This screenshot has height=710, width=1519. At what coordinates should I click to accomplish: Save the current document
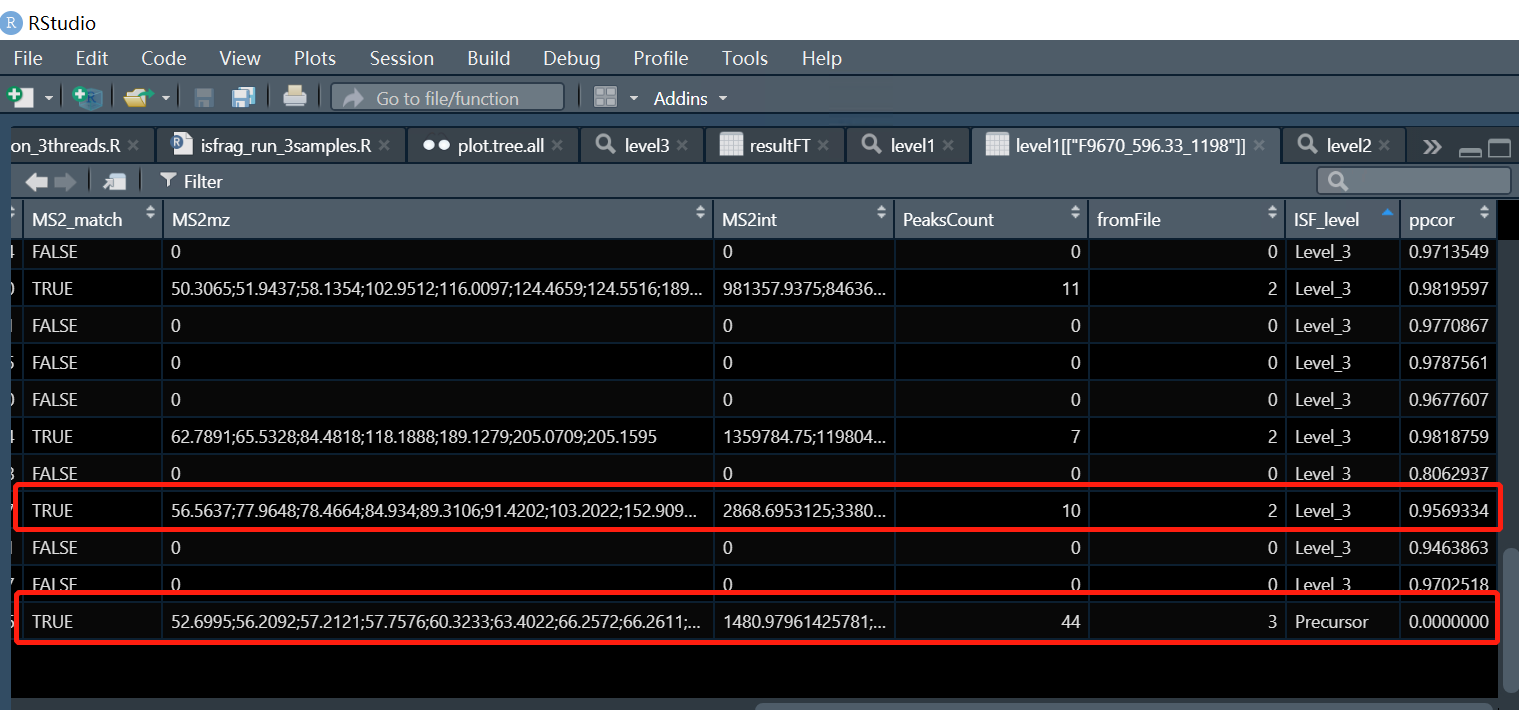[203, 96]
